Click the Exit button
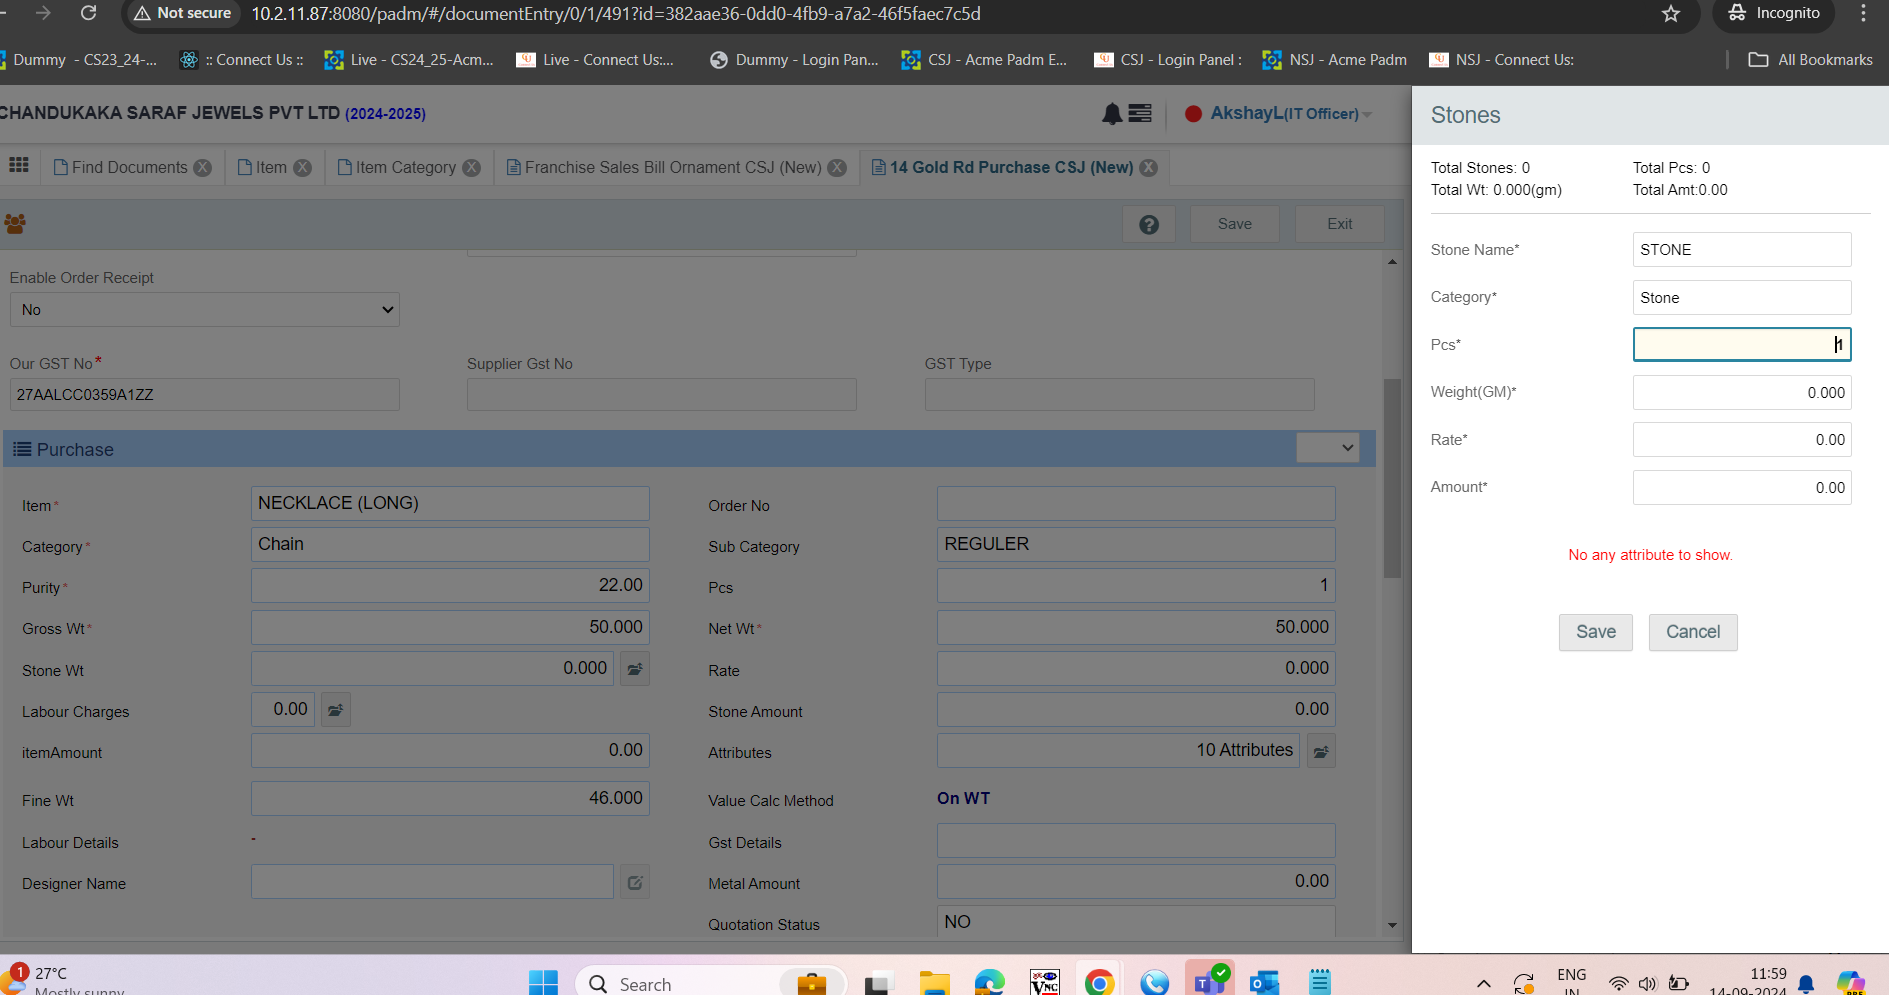 (1340, 224)
